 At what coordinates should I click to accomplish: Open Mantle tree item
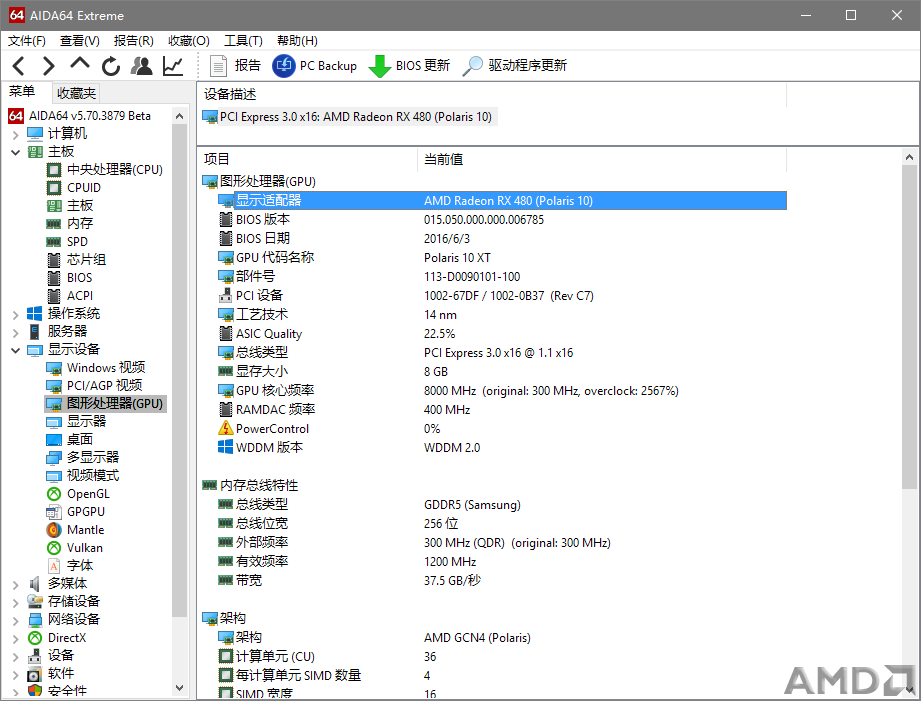click(85, 530)
